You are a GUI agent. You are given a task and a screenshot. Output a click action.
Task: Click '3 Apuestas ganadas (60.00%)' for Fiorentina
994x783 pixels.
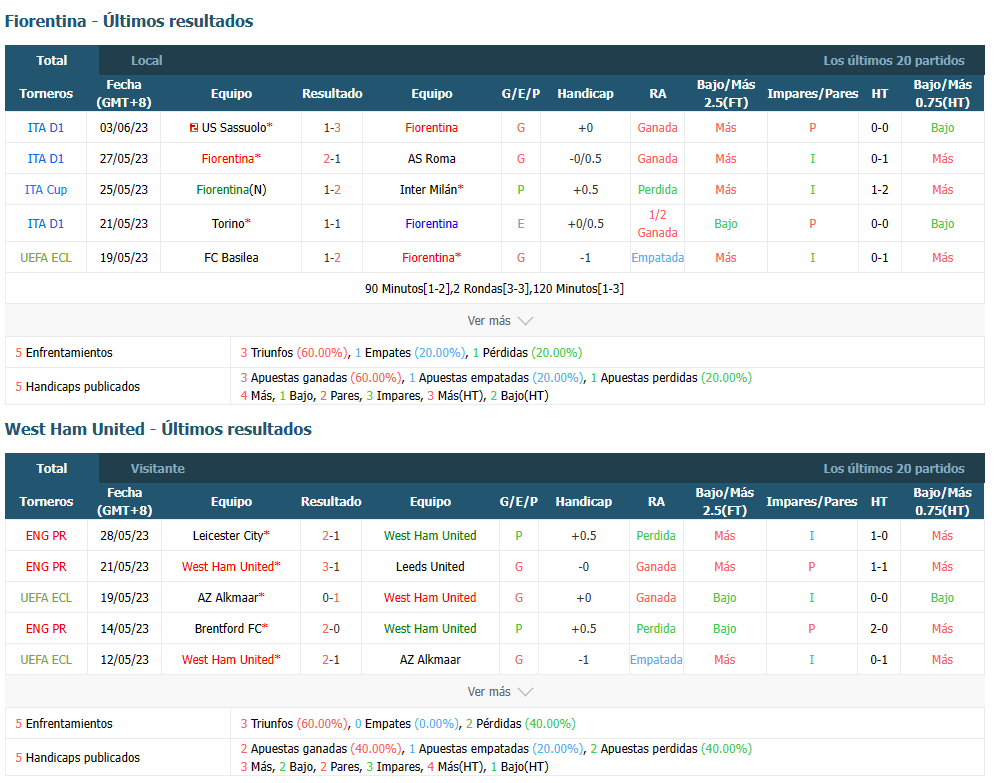coord(321,378)
